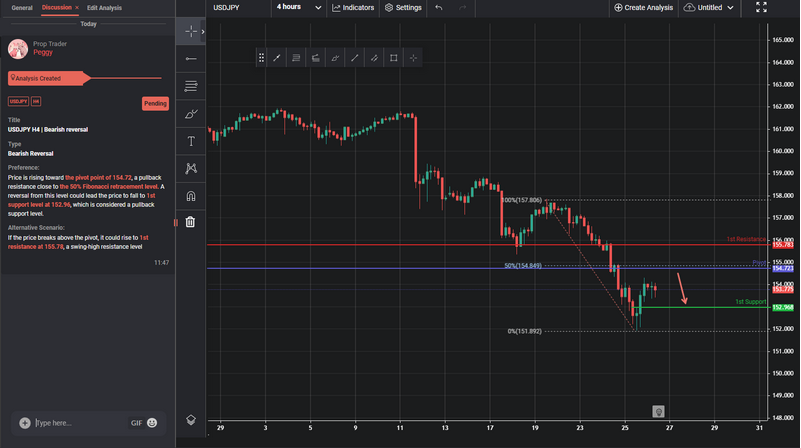
Task: Switch to the General tab
Action: pyautogui.click(x=22, y=8)
